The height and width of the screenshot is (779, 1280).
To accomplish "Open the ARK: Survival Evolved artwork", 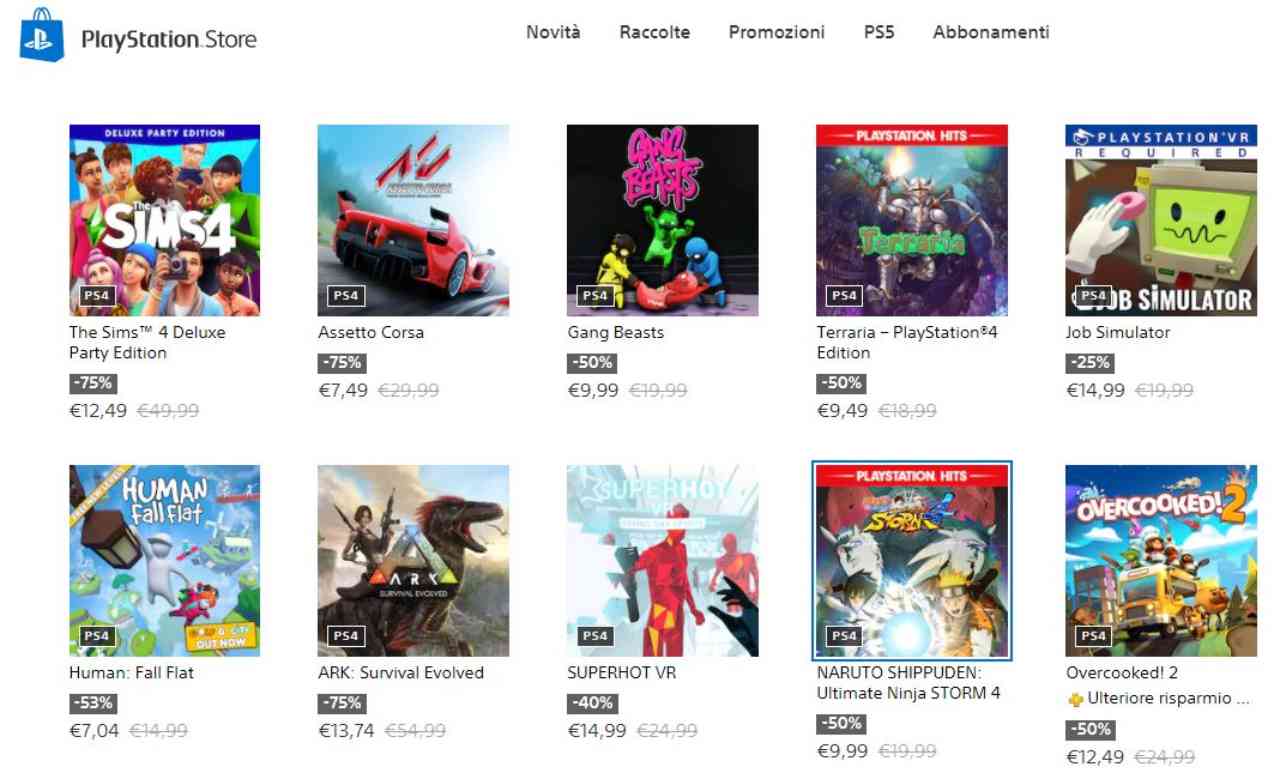I will pos(413,560).
